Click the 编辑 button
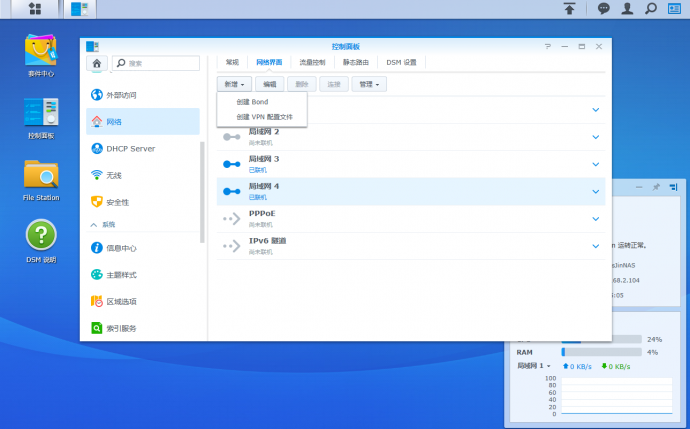This screenshot has width=690, height=429. coord(269,85)
